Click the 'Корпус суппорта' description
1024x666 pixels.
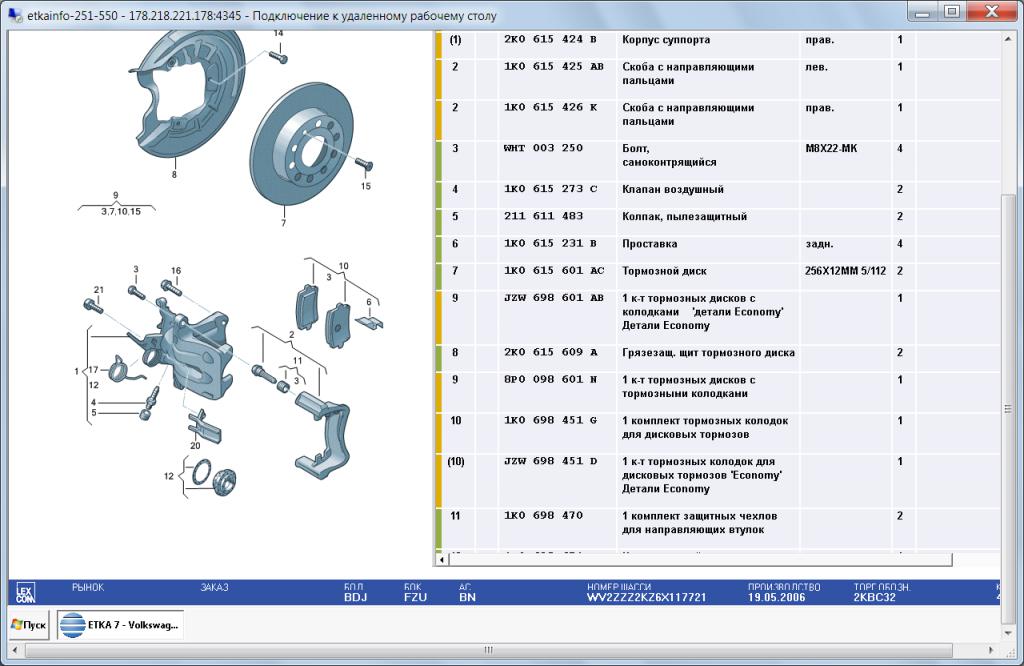point(665,39)
